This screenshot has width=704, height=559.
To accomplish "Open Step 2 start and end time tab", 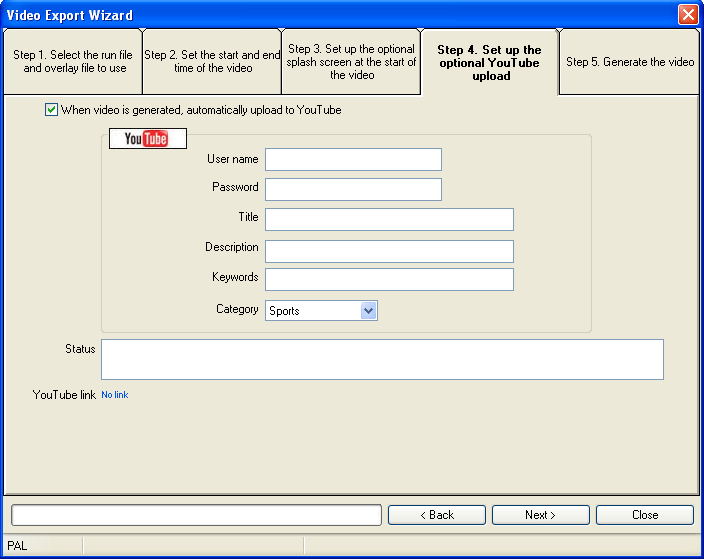I will point(212,62).
